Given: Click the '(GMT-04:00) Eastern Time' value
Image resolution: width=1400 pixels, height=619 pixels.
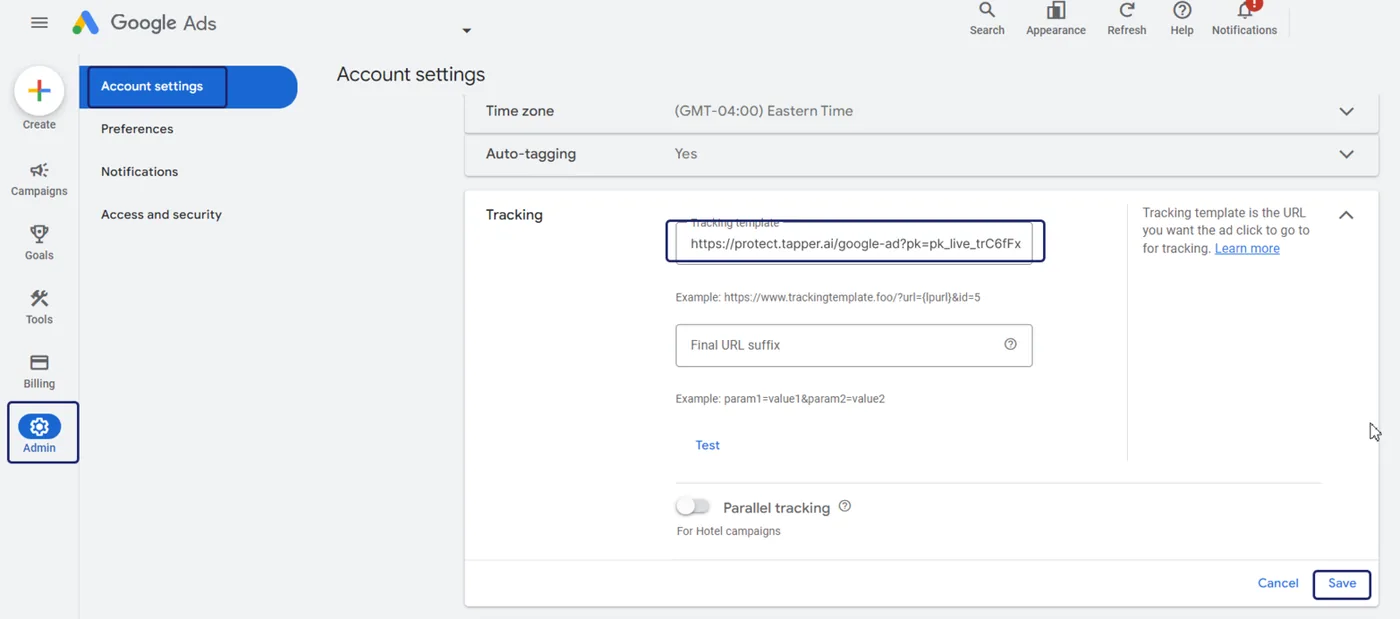Looking at the screenshot, I should pyautogui.click(x=764, y=111).
